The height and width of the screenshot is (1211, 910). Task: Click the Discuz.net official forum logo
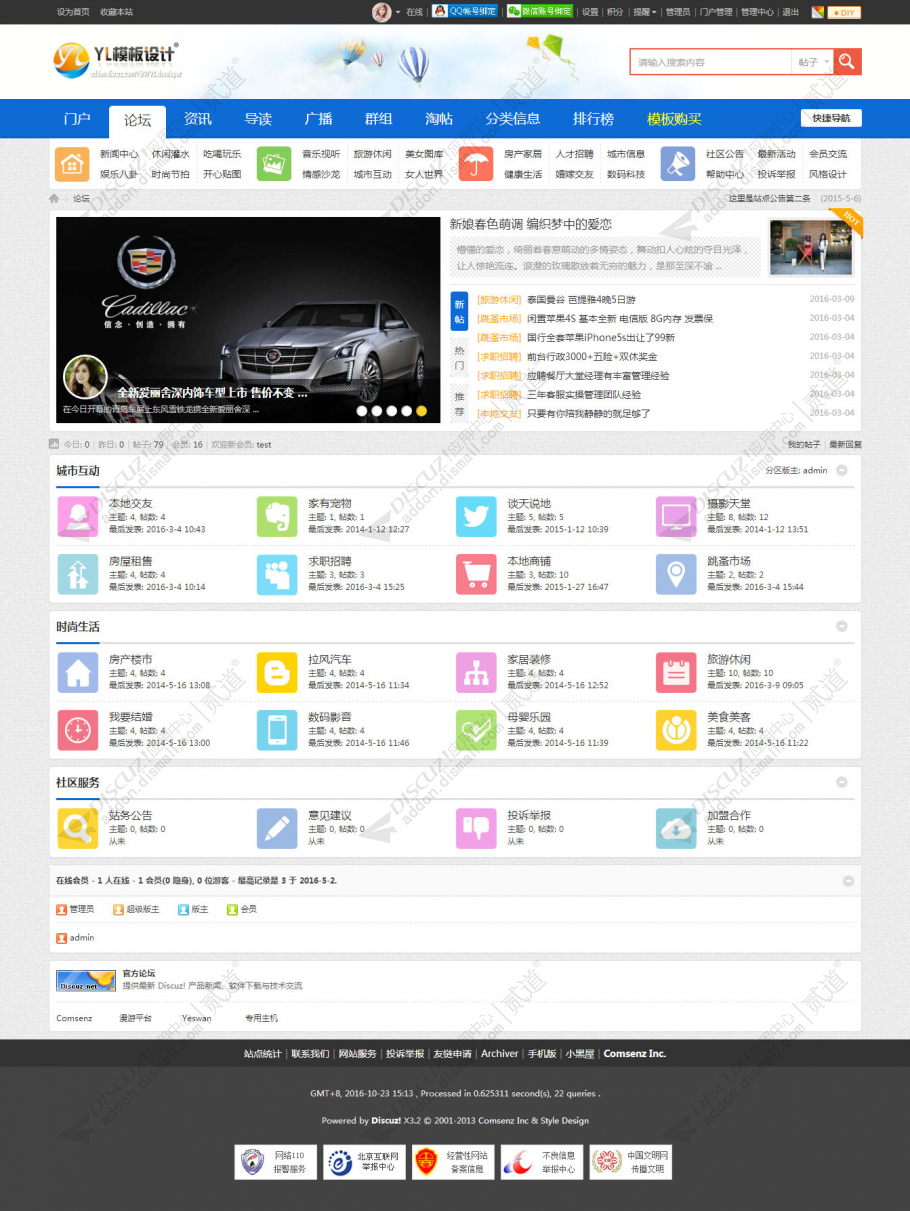coord(86,980)
